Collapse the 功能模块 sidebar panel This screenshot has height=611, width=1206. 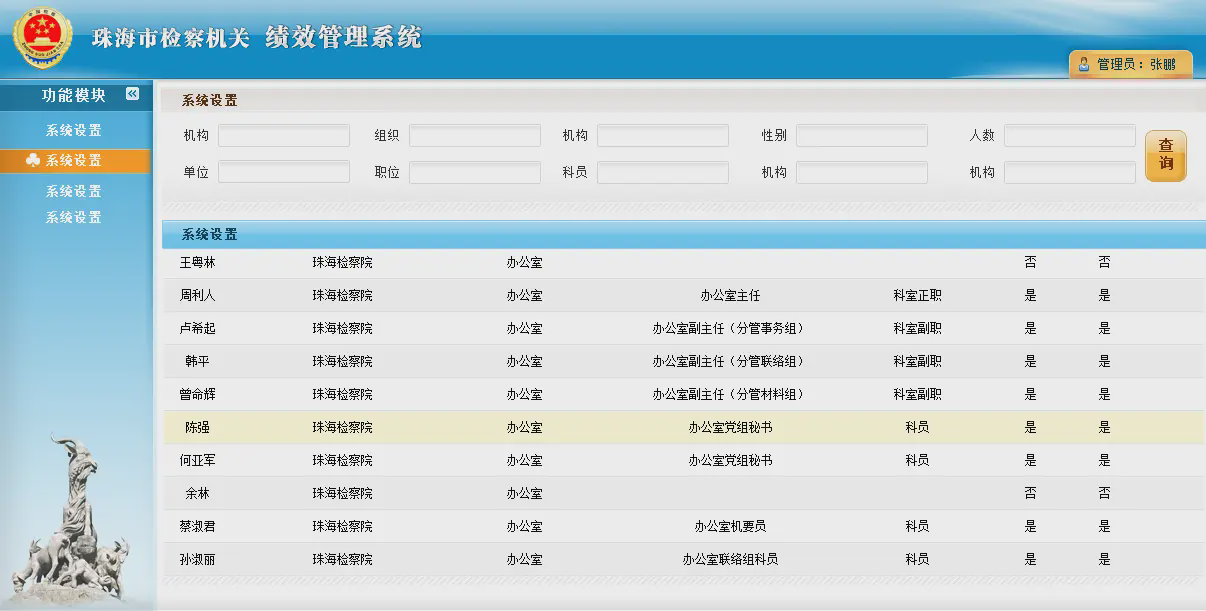click(132, 94)
